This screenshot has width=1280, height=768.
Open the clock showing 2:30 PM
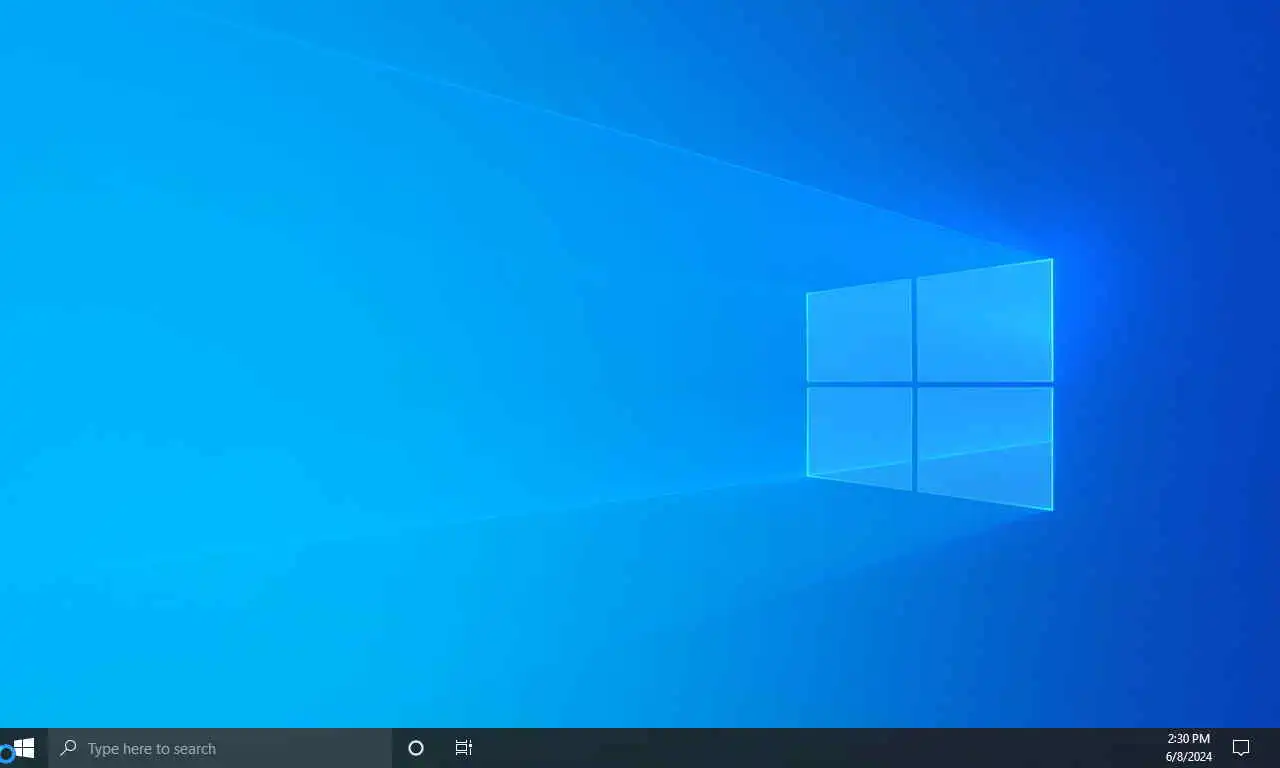click(1188, 748)
